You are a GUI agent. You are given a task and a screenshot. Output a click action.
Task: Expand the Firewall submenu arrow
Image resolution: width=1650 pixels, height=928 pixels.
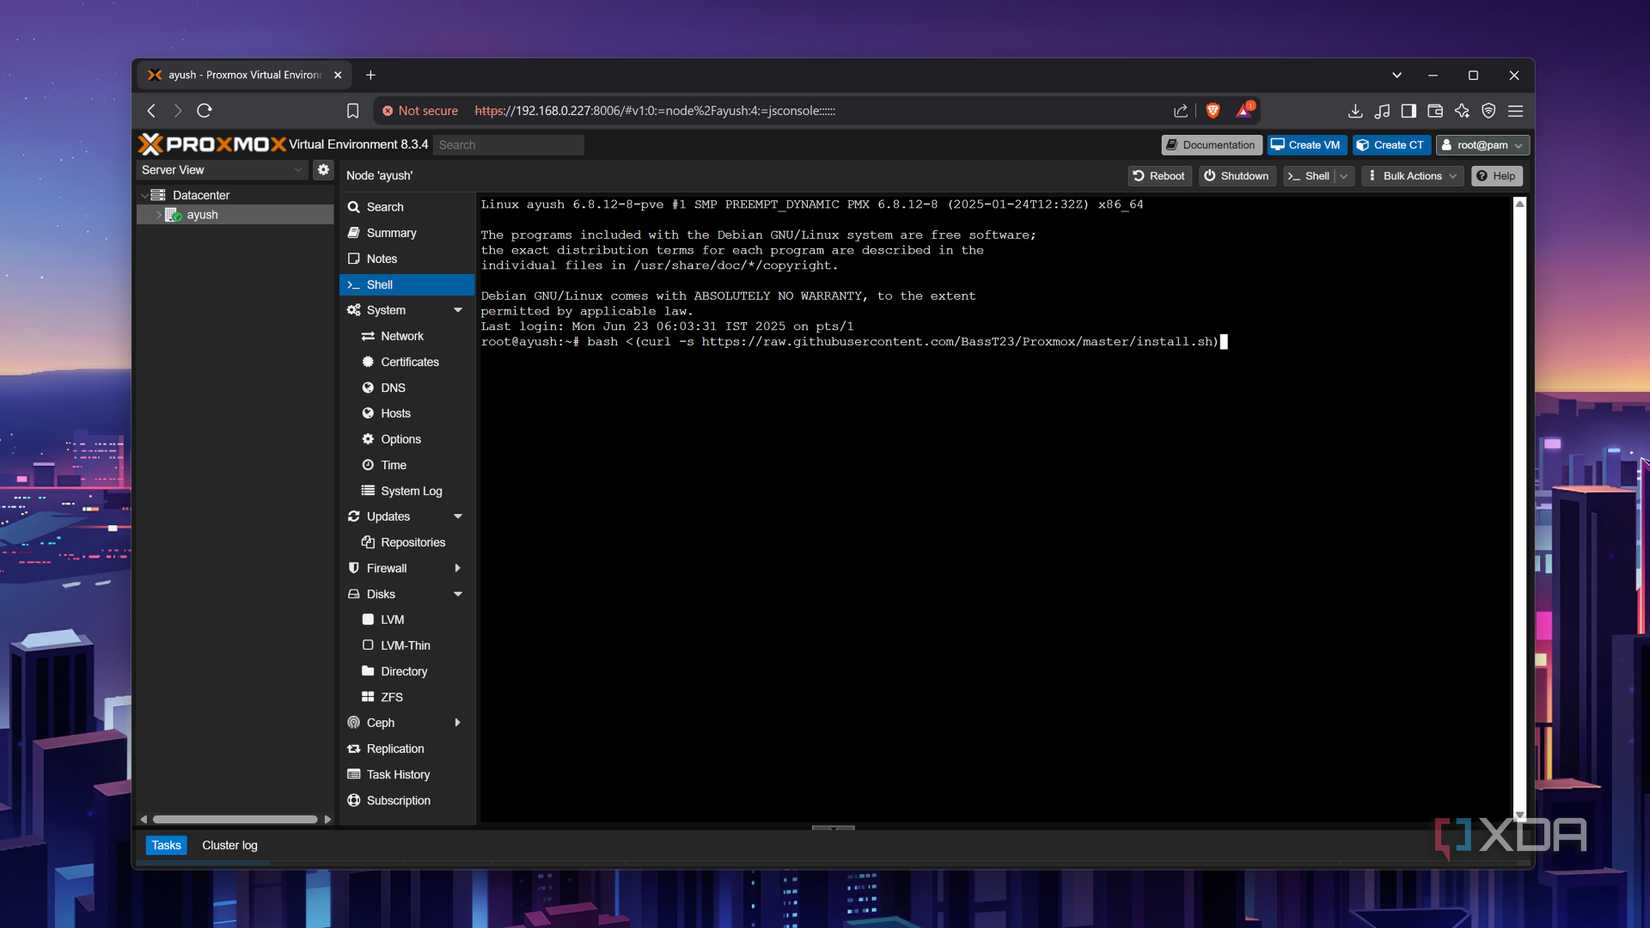coord(458,568)
